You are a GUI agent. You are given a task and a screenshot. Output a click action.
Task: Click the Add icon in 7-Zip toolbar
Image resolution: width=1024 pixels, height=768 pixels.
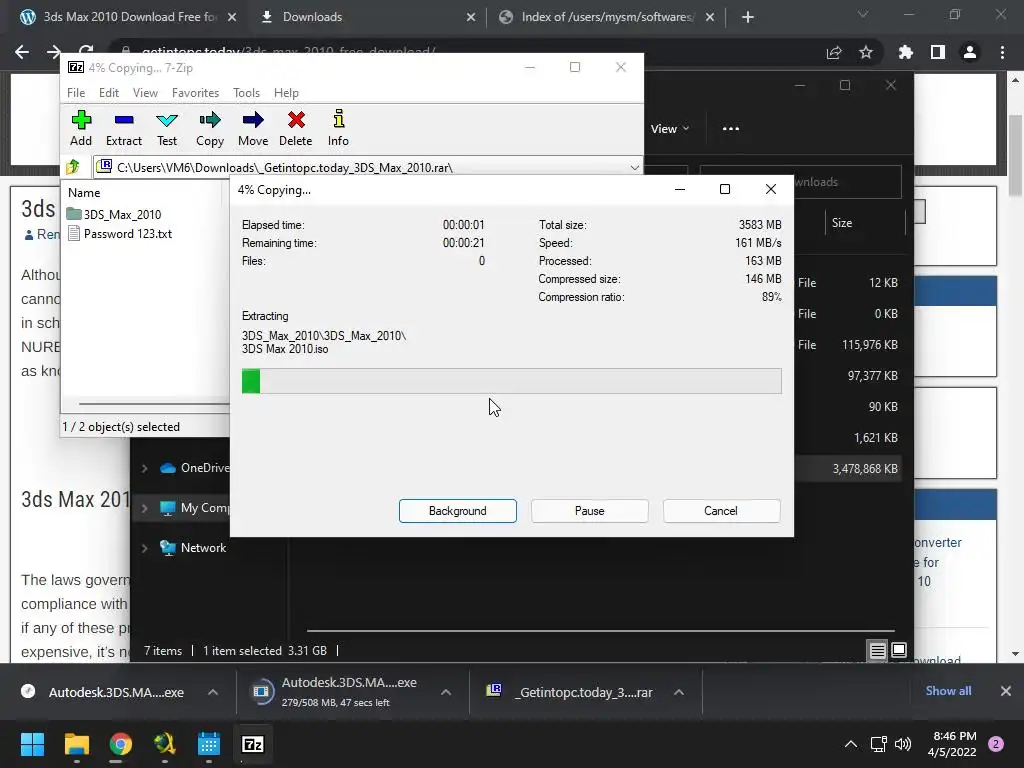point(81,128)
